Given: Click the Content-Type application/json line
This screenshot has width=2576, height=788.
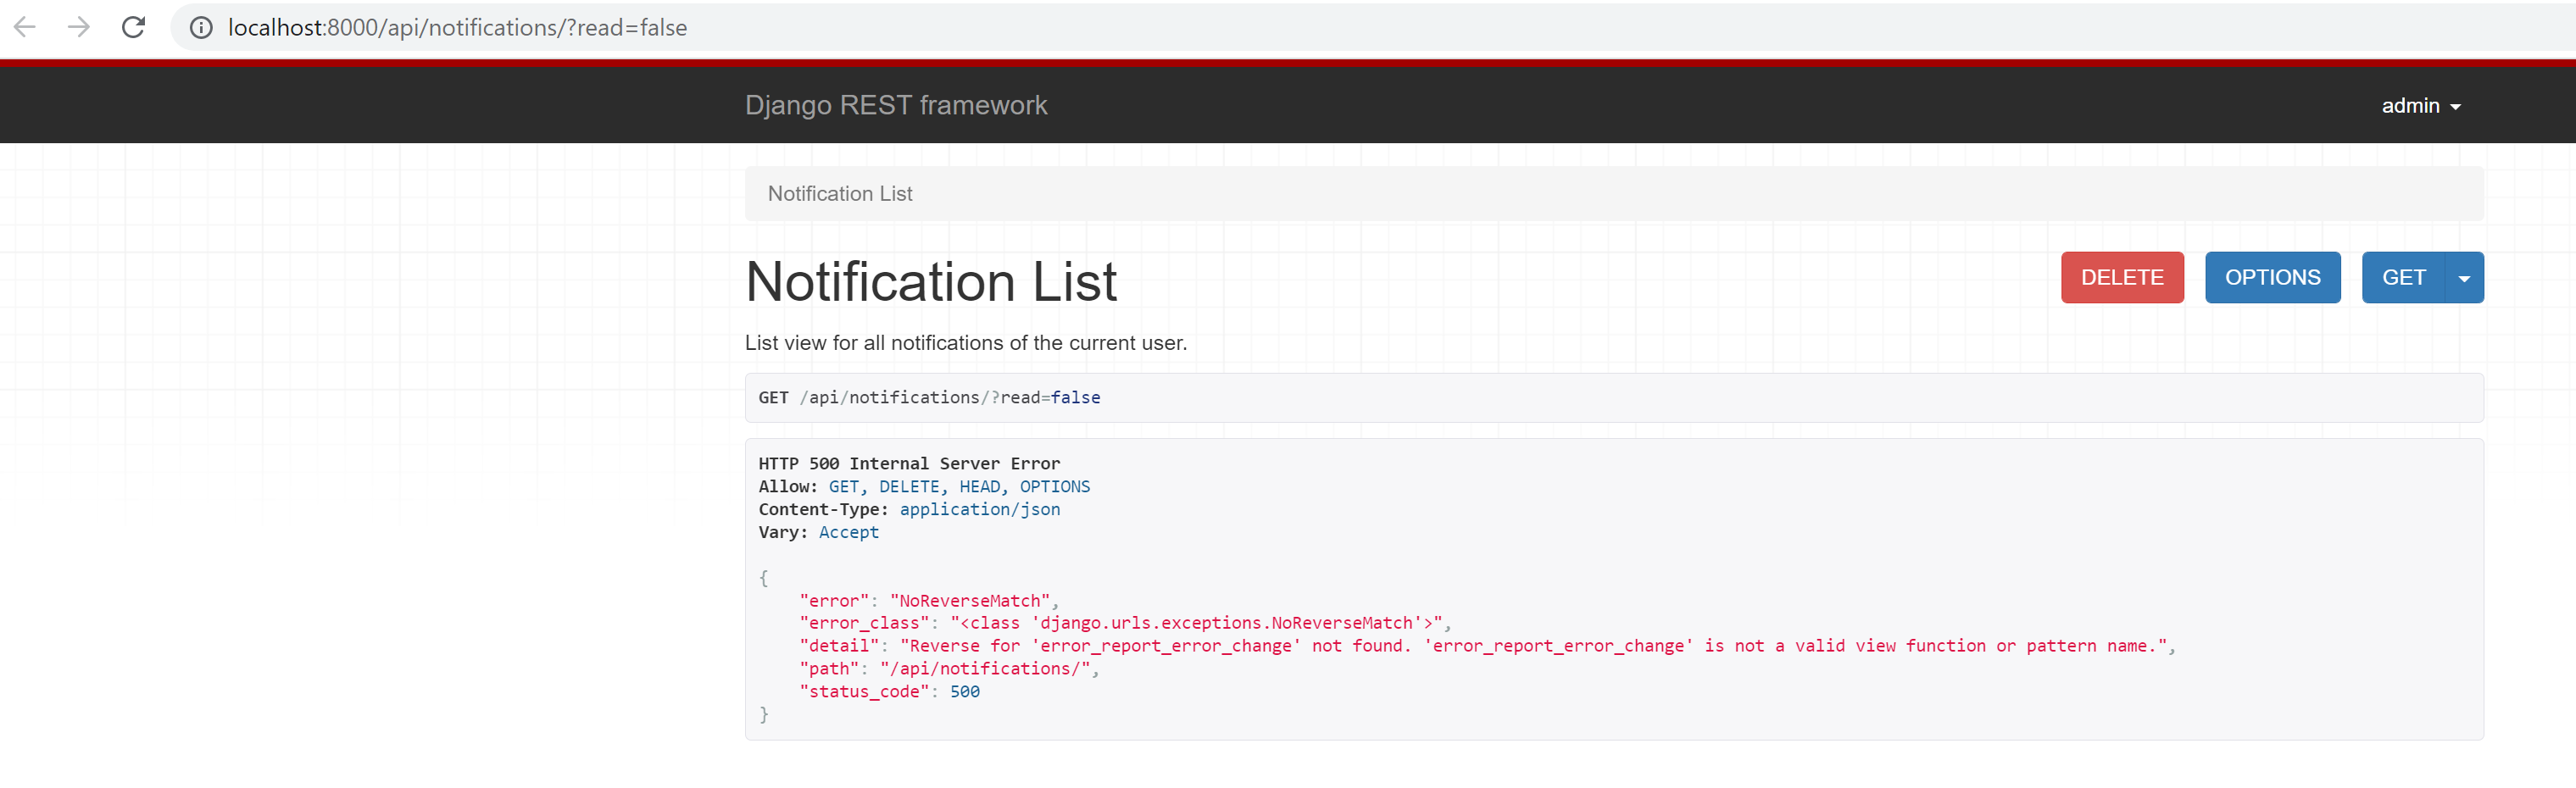Looking at the screenshot, I should coord(908,510).
